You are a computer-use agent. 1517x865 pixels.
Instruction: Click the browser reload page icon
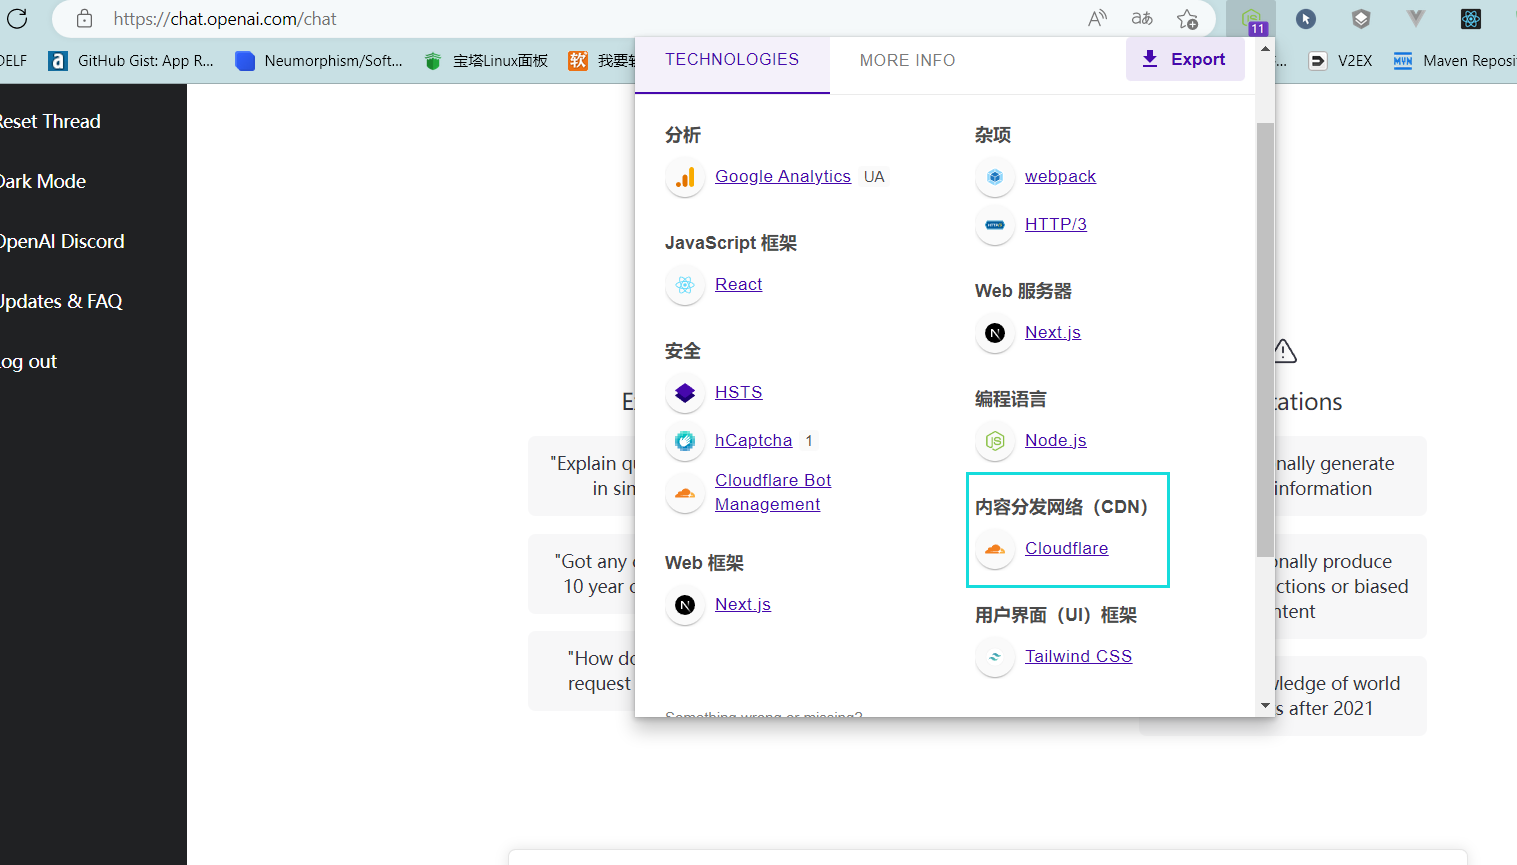pos(16,18)
